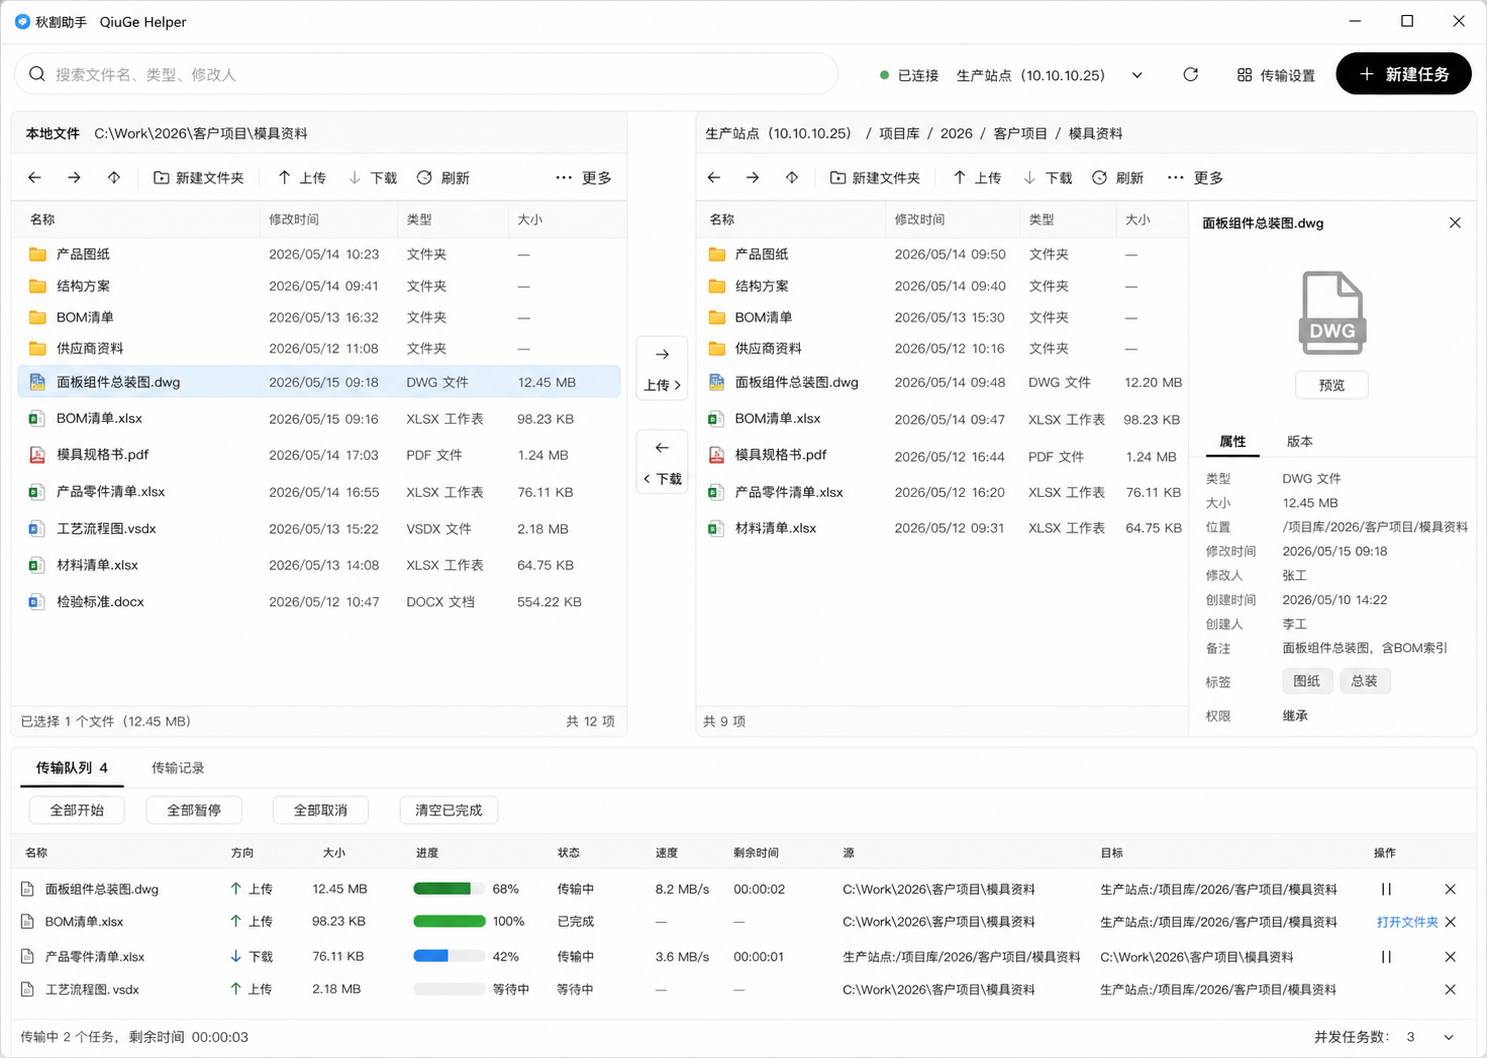Open 更多 menu in remote pane

coord(1195,177)
